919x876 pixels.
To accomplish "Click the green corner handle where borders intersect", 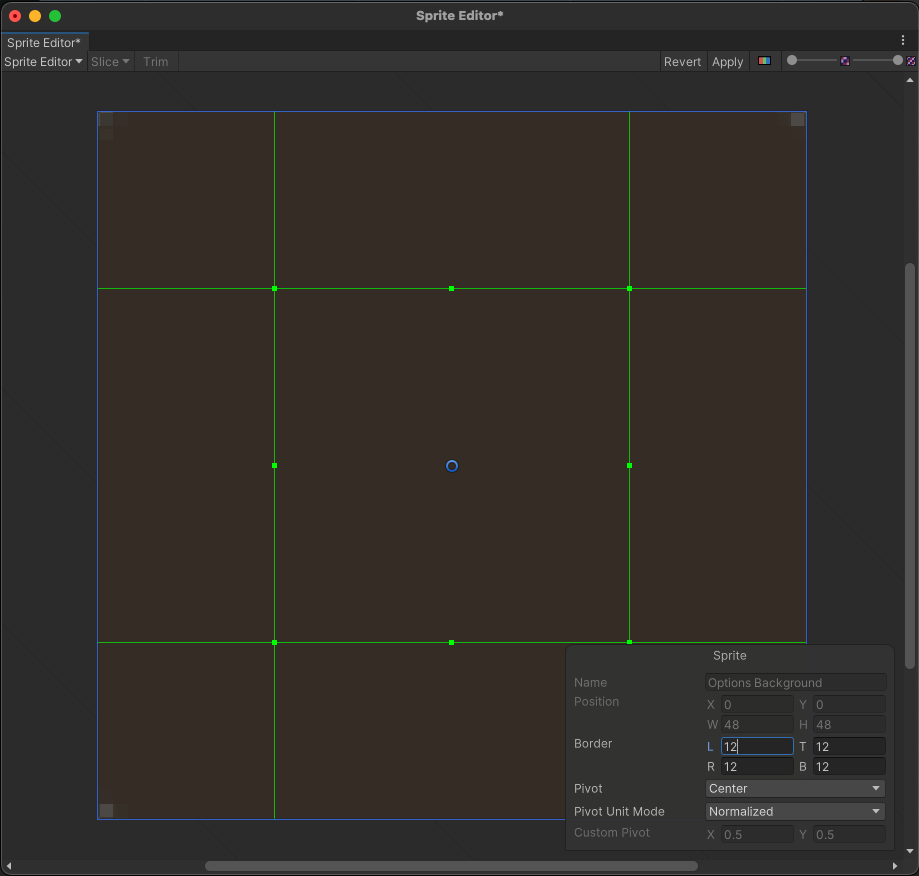I will [x=274, y=288].
